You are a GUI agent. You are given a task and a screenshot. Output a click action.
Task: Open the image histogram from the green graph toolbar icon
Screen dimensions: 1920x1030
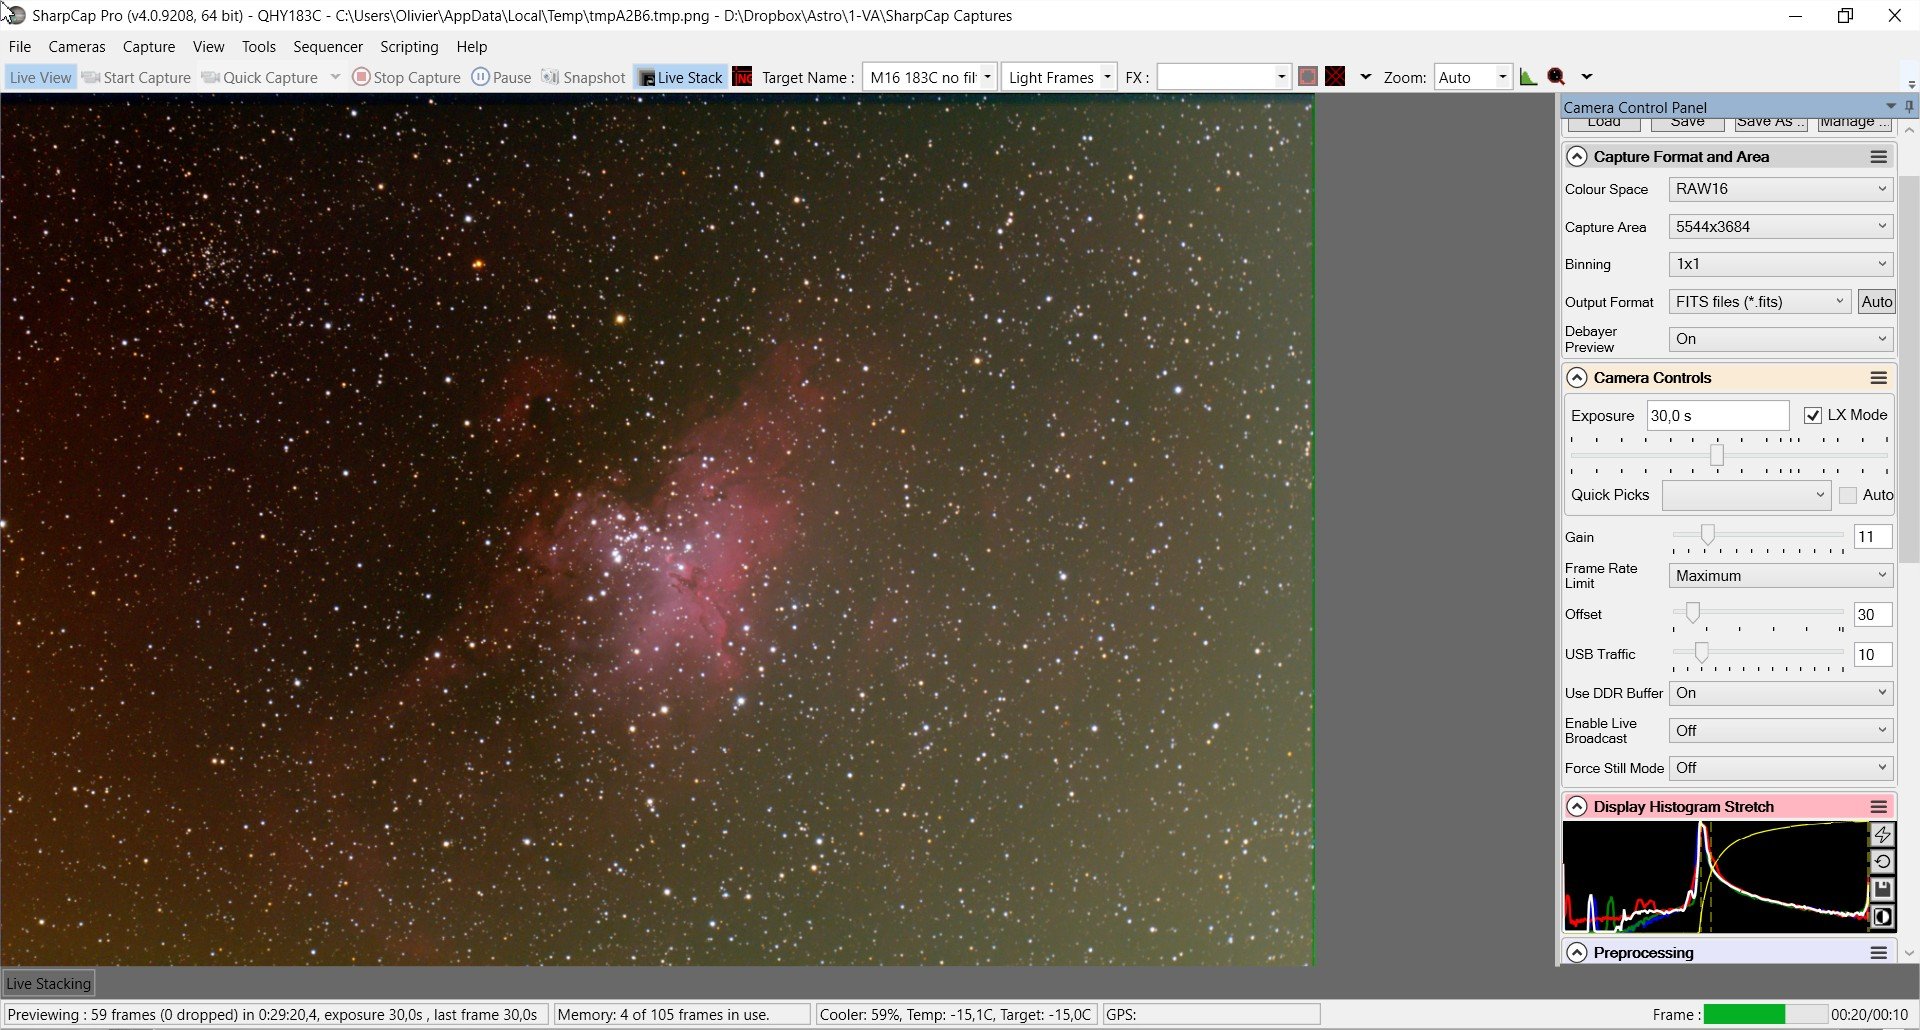[x=1528, y=77]
